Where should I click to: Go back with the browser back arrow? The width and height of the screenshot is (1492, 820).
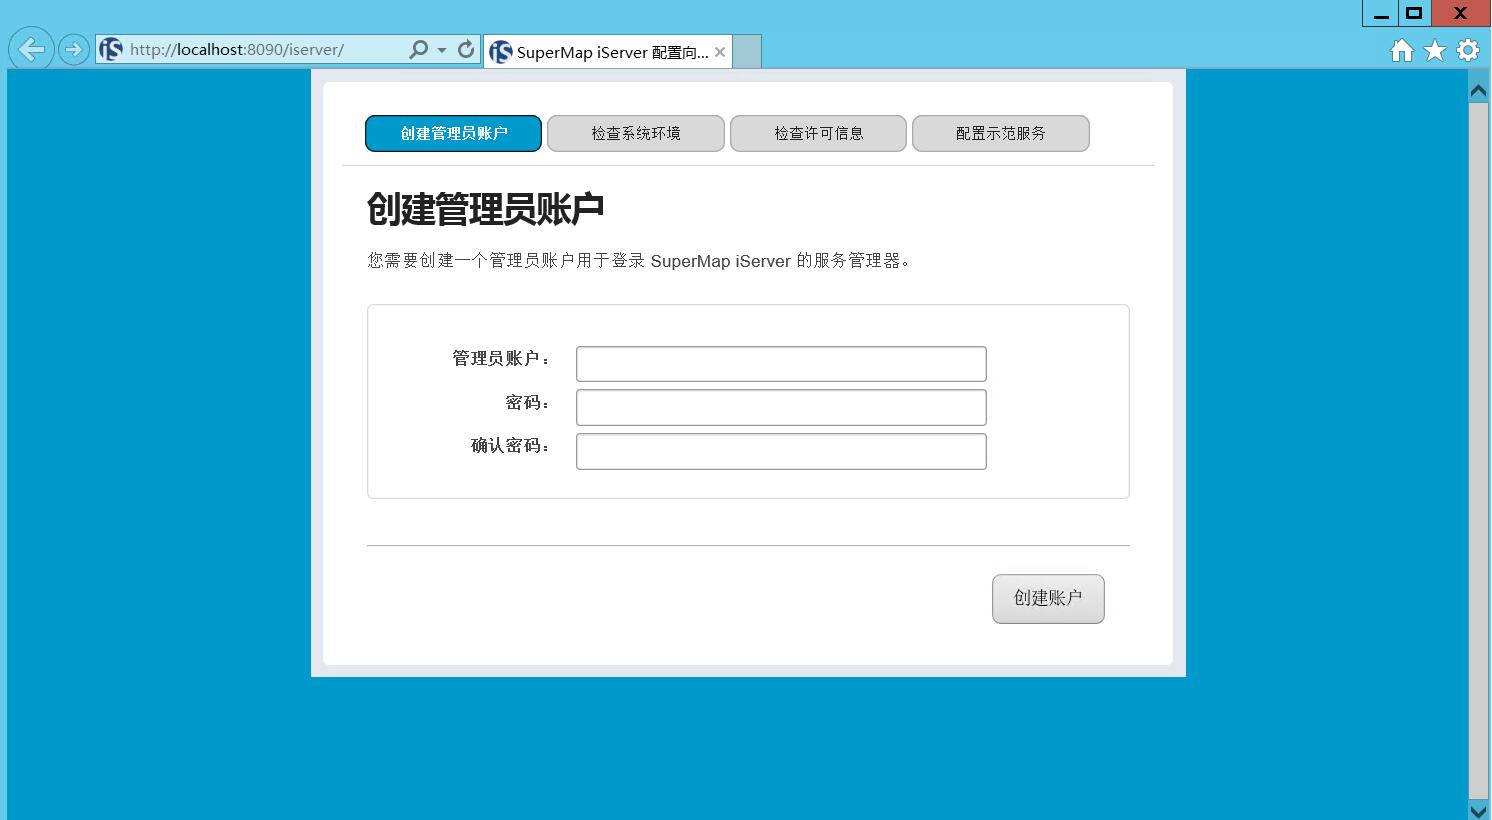click(31, 48)
